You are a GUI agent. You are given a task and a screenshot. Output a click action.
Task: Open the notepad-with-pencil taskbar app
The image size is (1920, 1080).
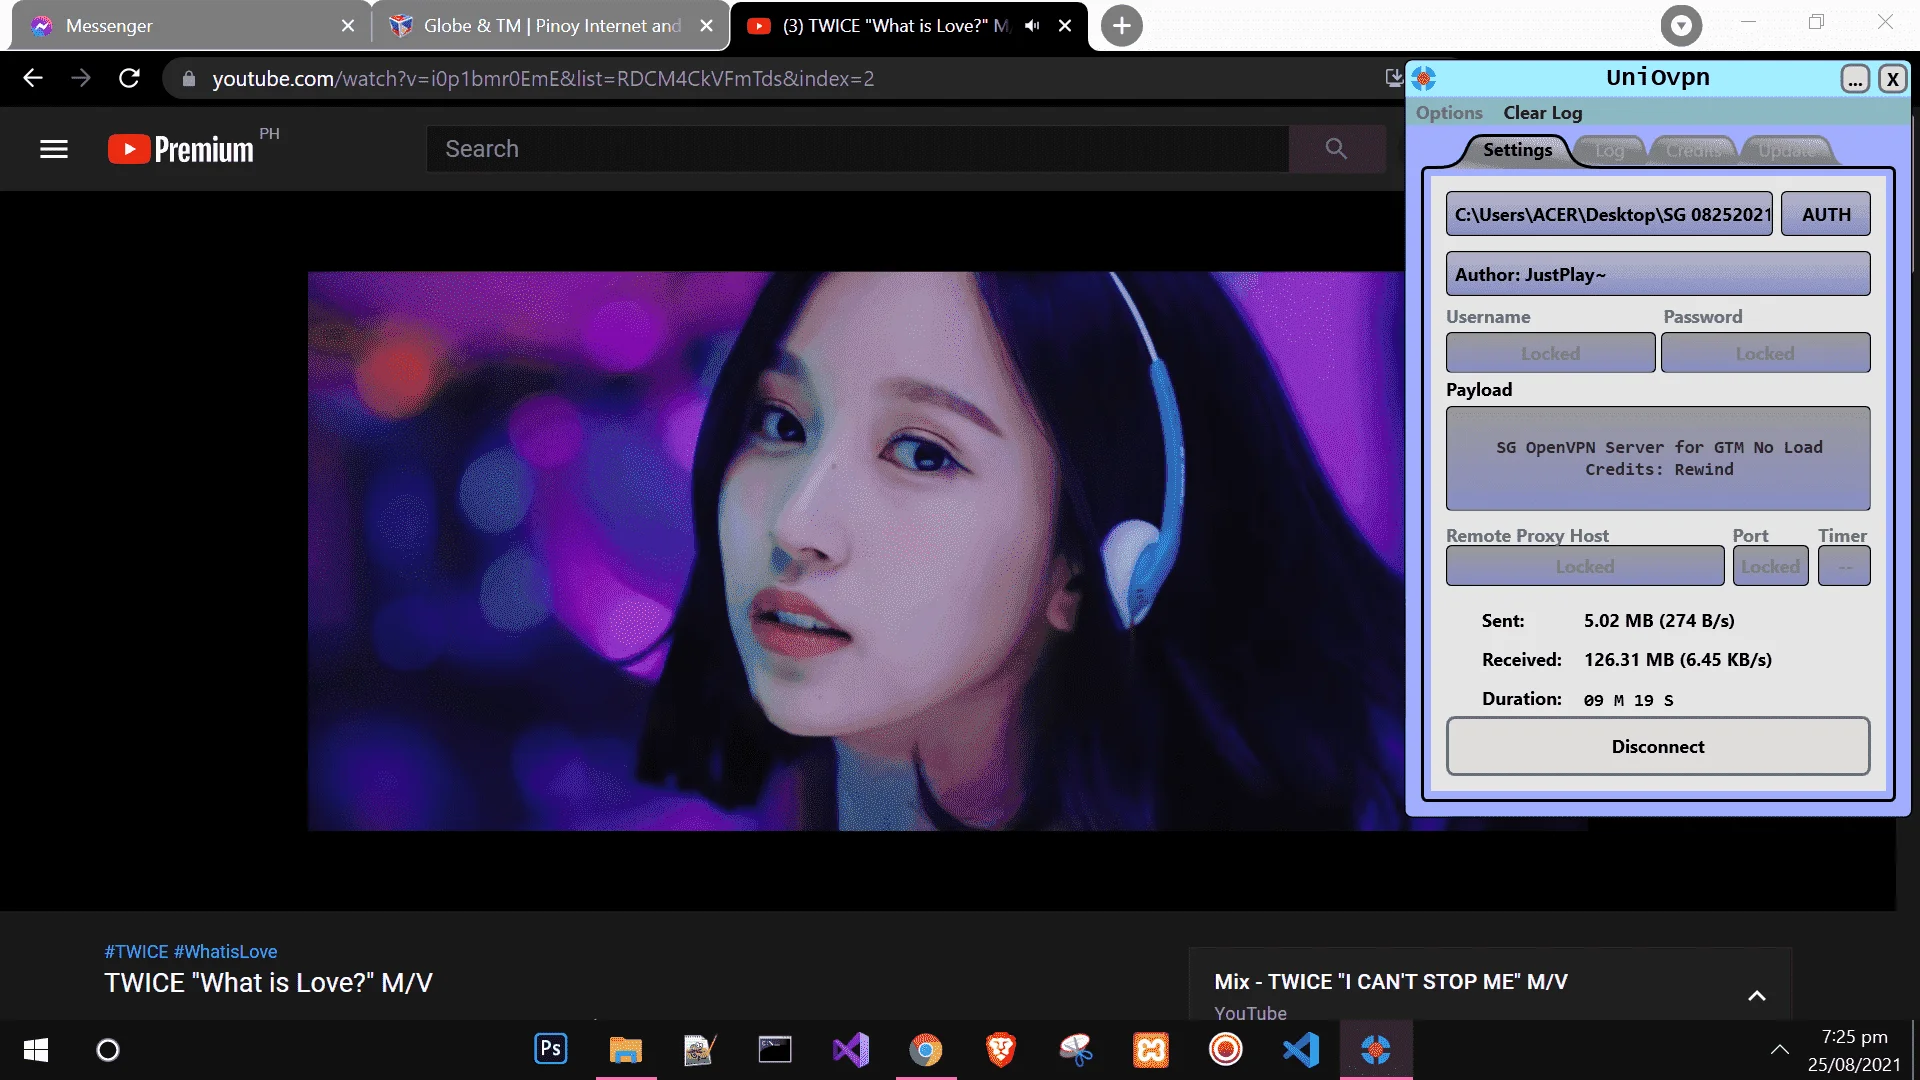(x=700, y=1050)
